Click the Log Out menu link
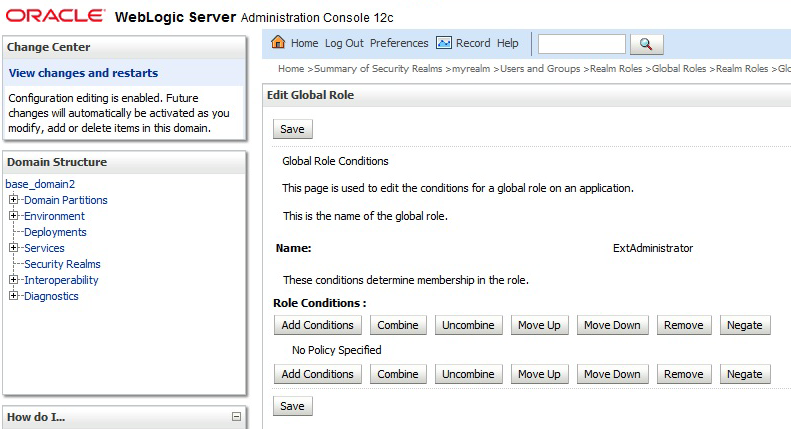Image resolution: width=791 pixels, height=429 pixels. (344, 43)
